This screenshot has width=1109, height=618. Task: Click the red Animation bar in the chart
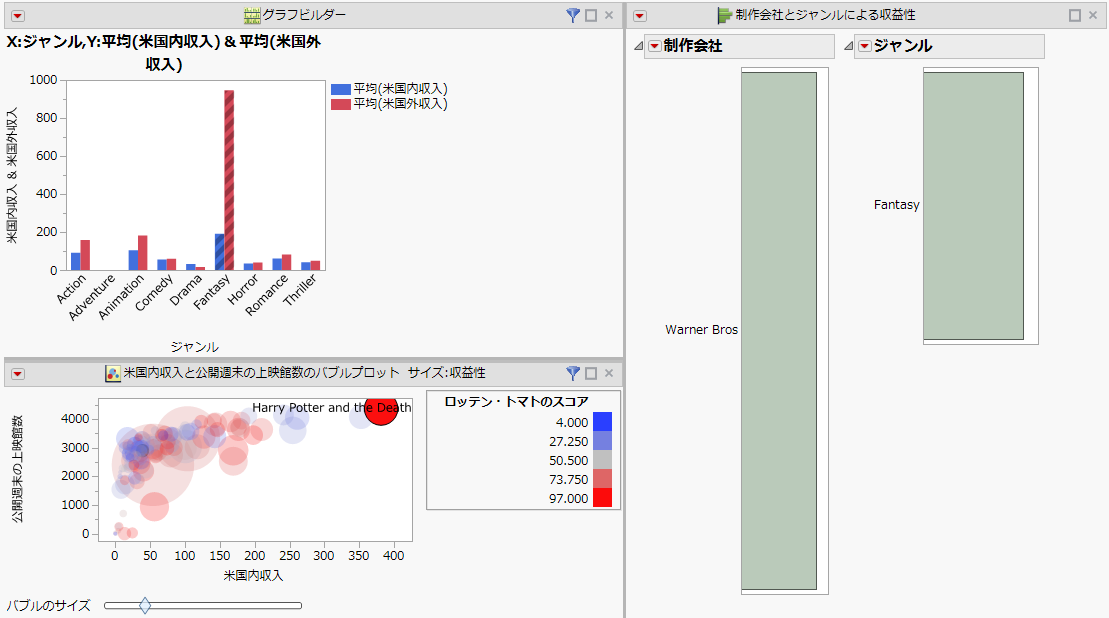pos(143,253)
